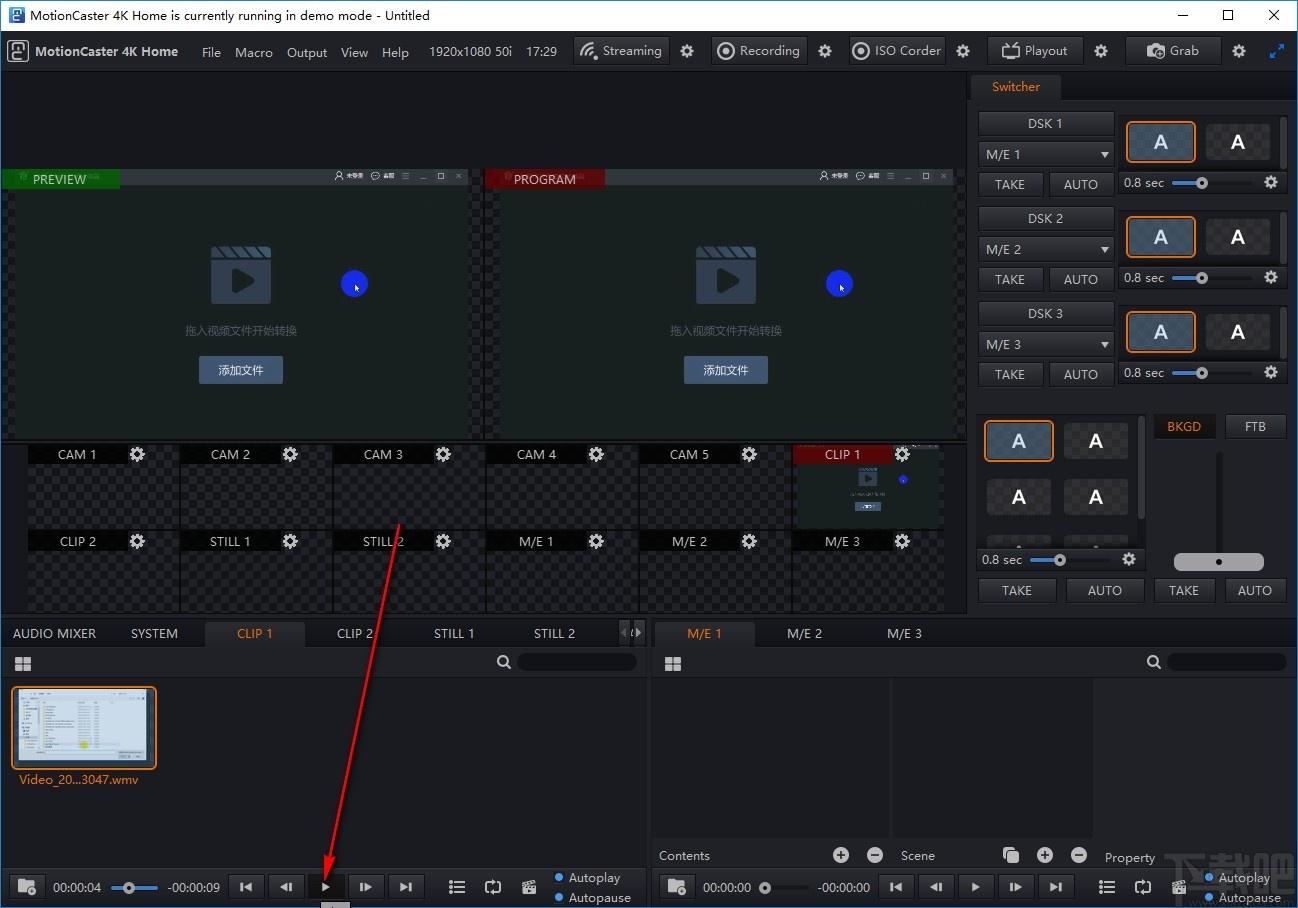Click the transition T-bar fader handle

coord(1218,562)
